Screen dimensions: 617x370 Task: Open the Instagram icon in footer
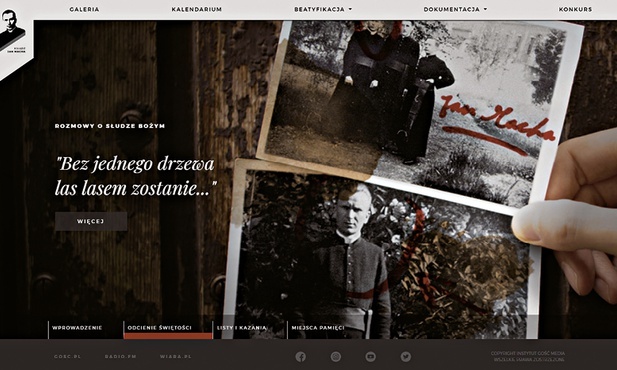click(x=336, y=357)
